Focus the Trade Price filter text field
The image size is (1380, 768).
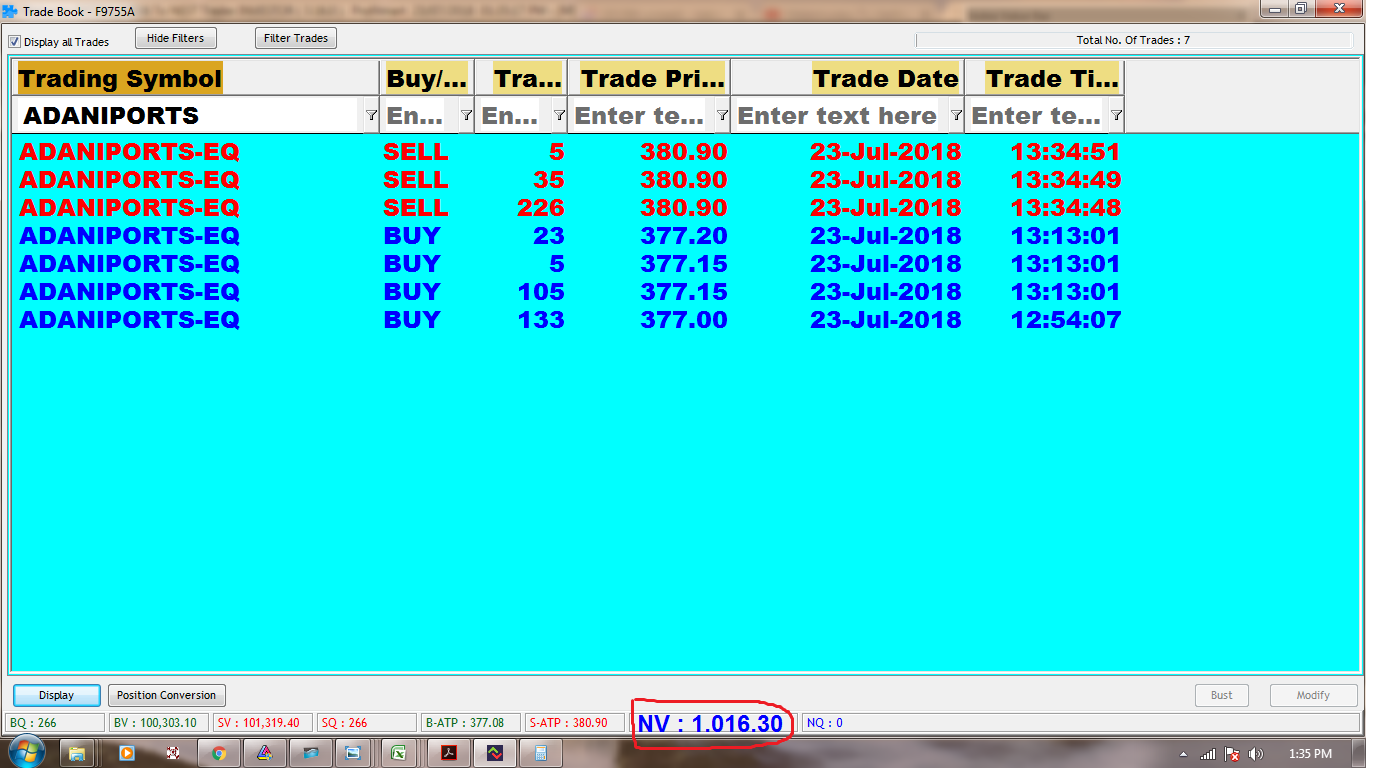pos(640,115)
